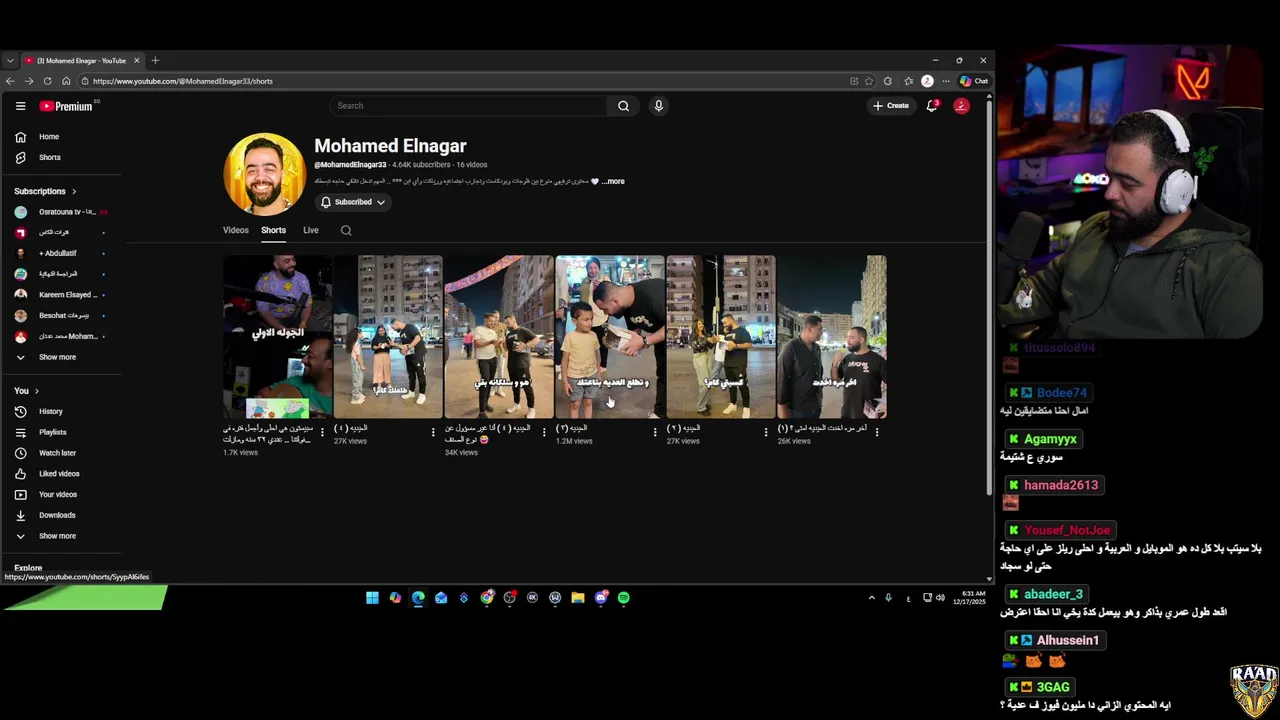Screen dimensions: 1280x720
Task: Open the Copilot Chat button
Action: coord(974,81)
